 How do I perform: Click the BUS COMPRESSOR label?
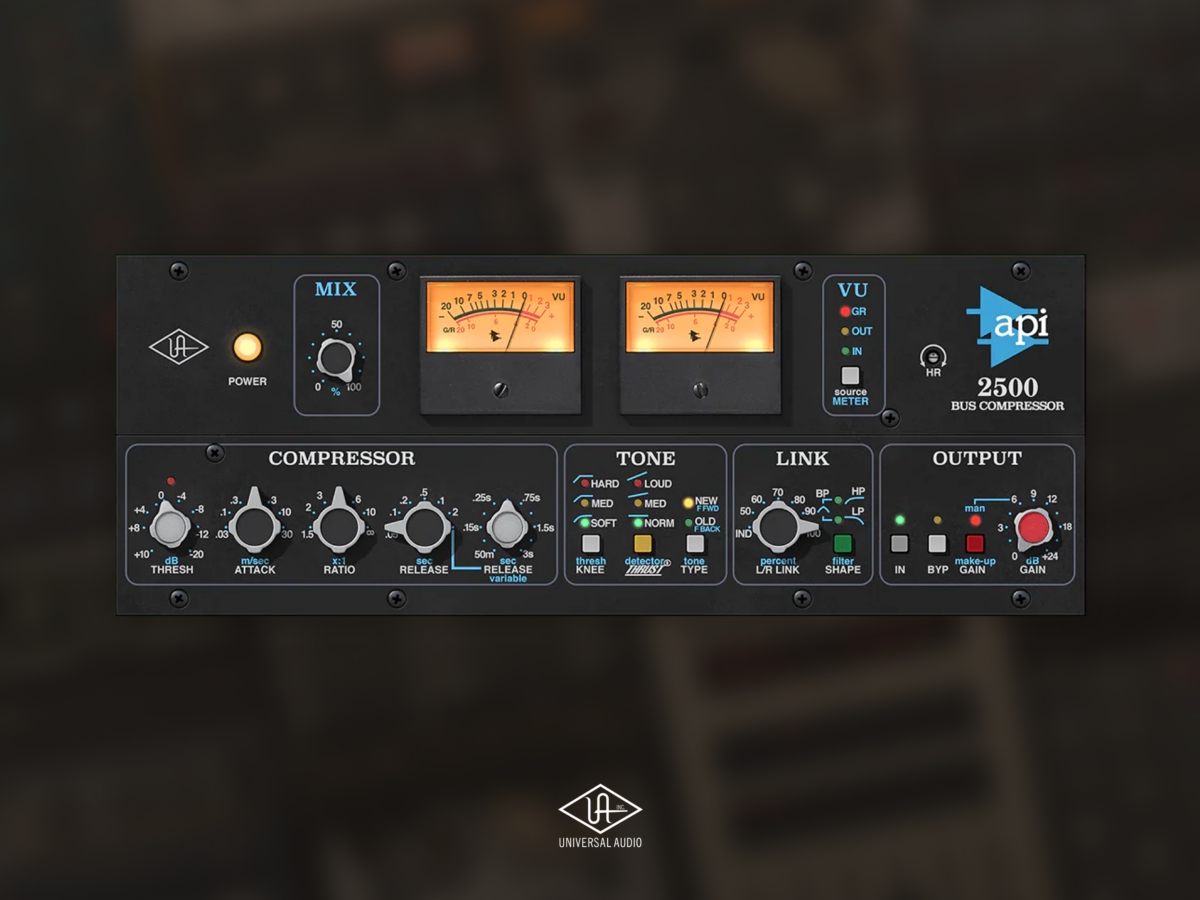click(x=1007, y=406)
